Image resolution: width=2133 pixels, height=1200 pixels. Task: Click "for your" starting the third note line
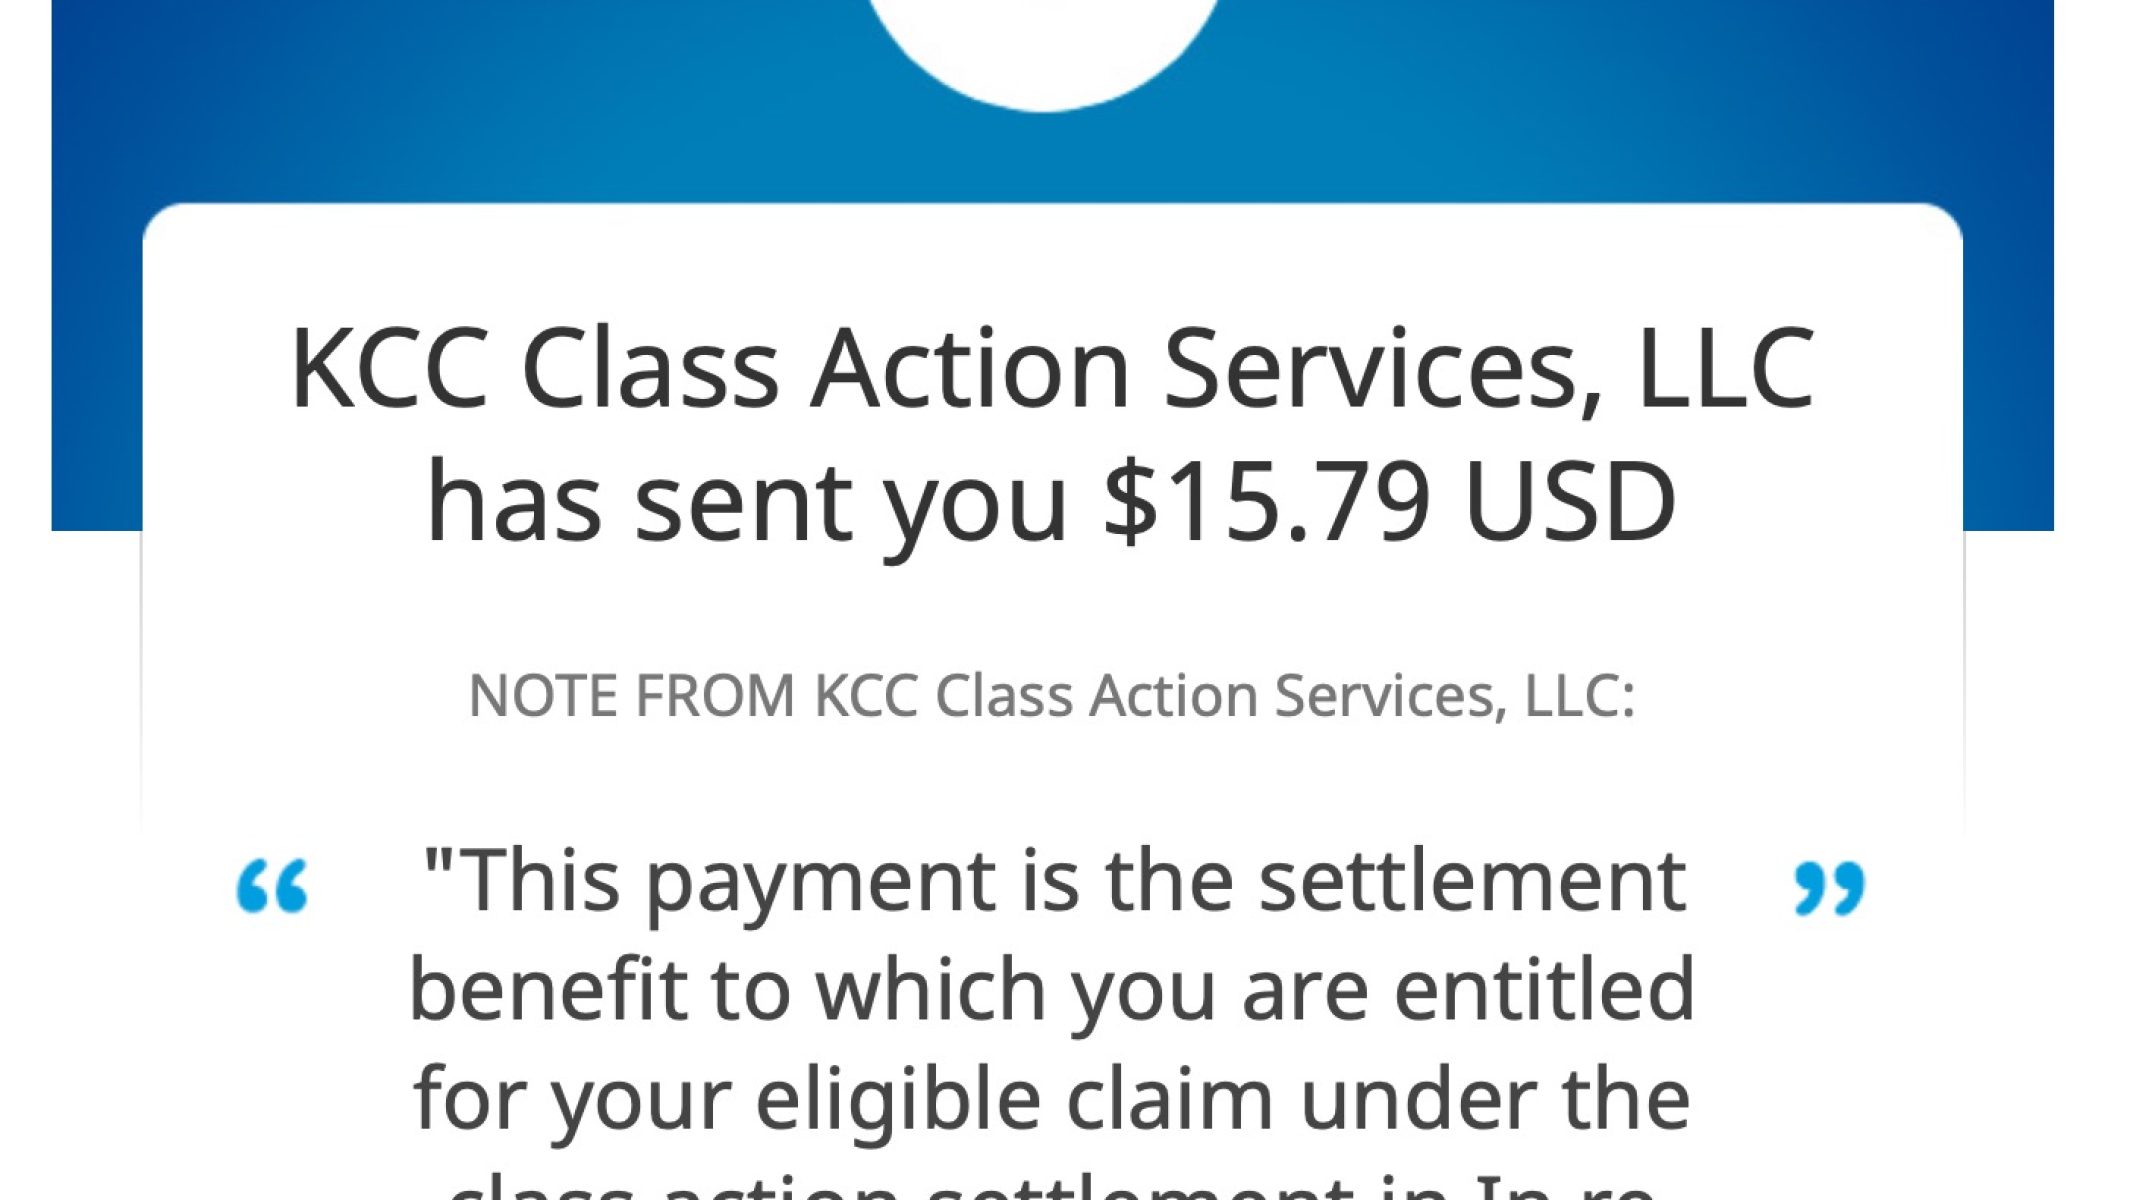570,1100
